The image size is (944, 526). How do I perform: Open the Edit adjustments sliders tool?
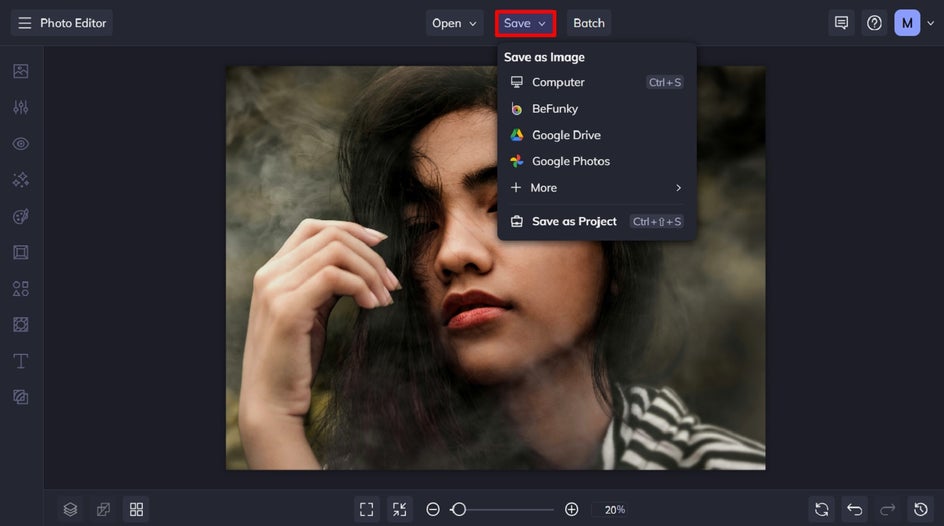[x=21, y=107]
